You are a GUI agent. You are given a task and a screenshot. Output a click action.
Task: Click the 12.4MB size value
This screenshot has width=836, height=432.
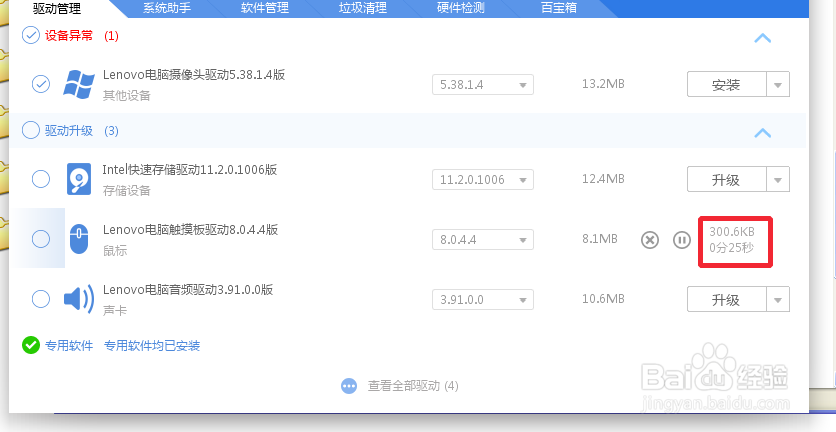click(603, 179)
